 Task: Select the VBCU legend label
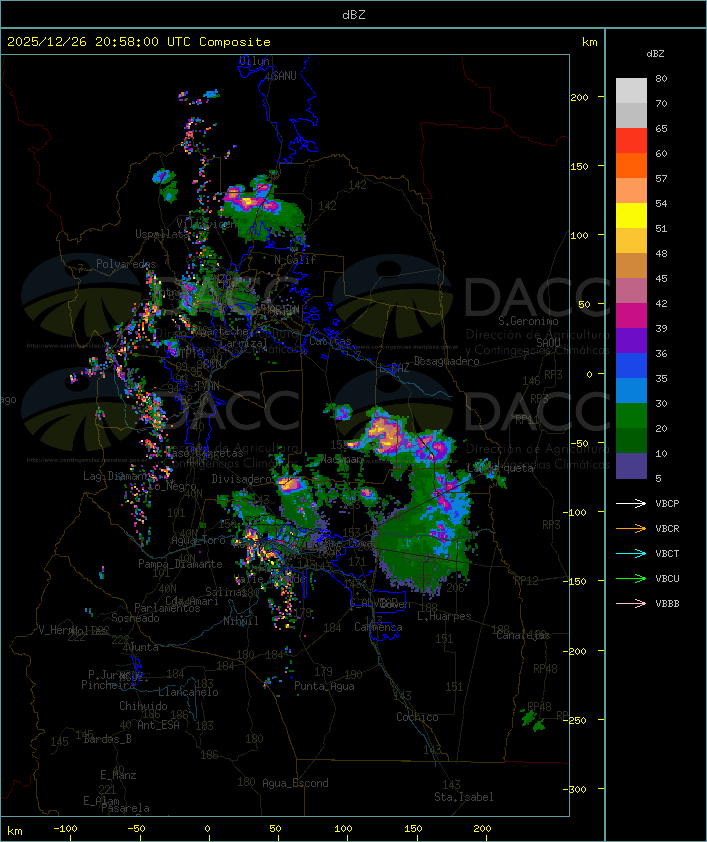coord(667,578)
